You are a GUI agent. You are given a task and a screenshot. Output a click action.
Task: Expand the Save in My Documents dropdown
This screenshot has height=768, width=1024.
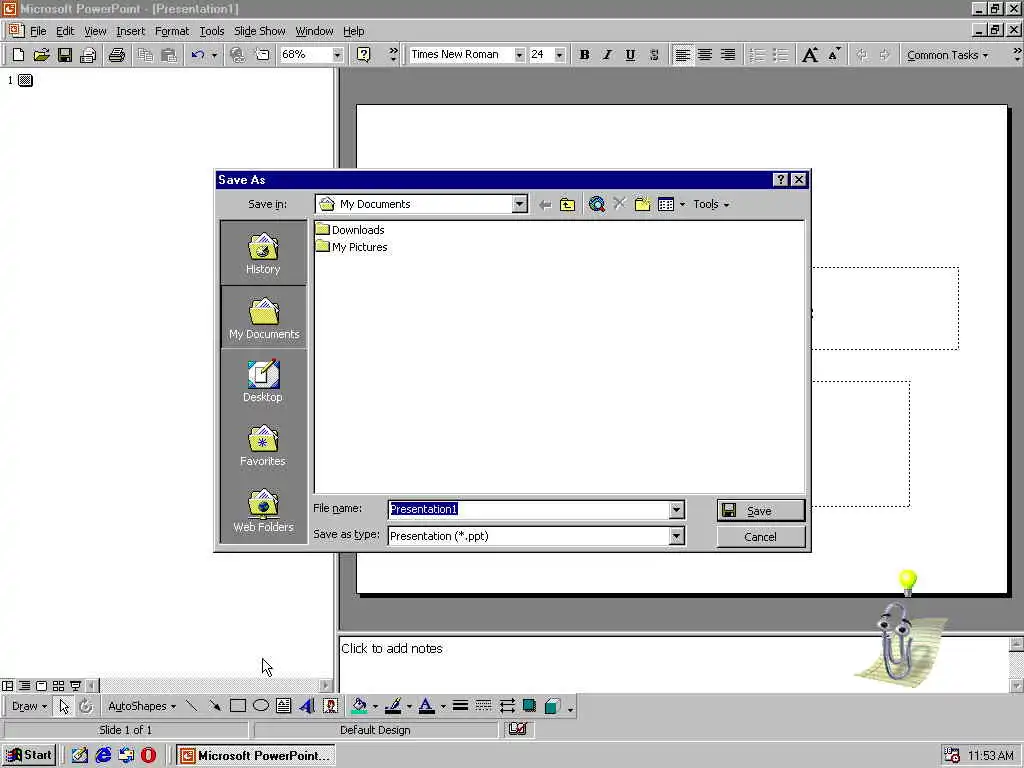(519, 204)
